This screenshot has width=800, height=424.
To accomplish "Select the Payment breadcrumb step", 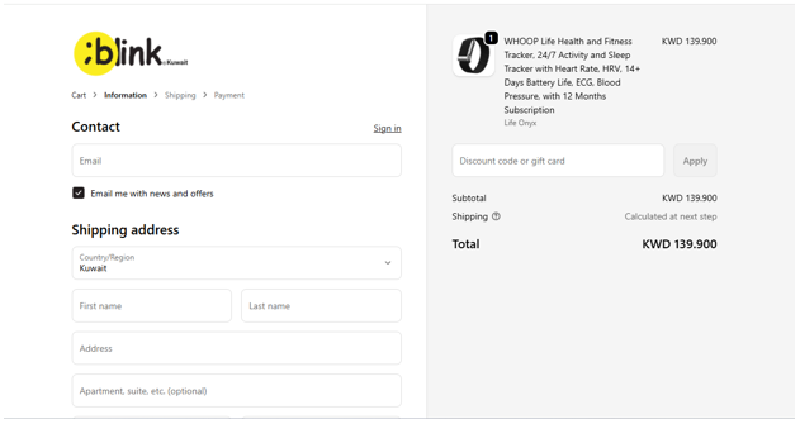I will tap(229, 96).
